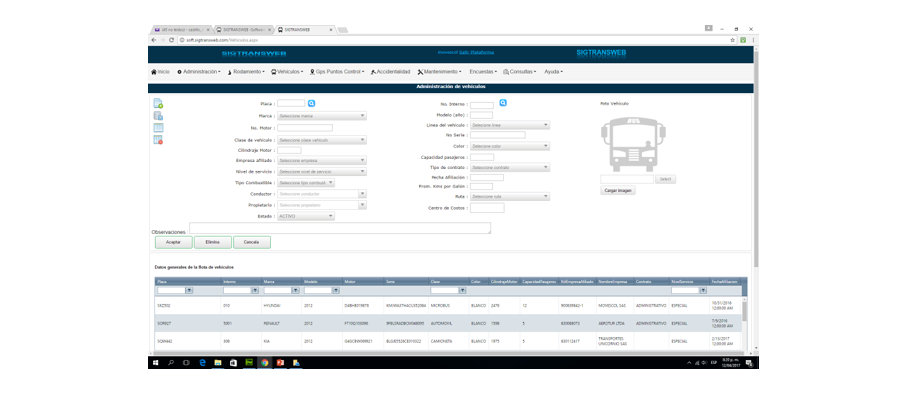Click the new record icon in left sidebar
907x407 pixels.
coord(158,104)
